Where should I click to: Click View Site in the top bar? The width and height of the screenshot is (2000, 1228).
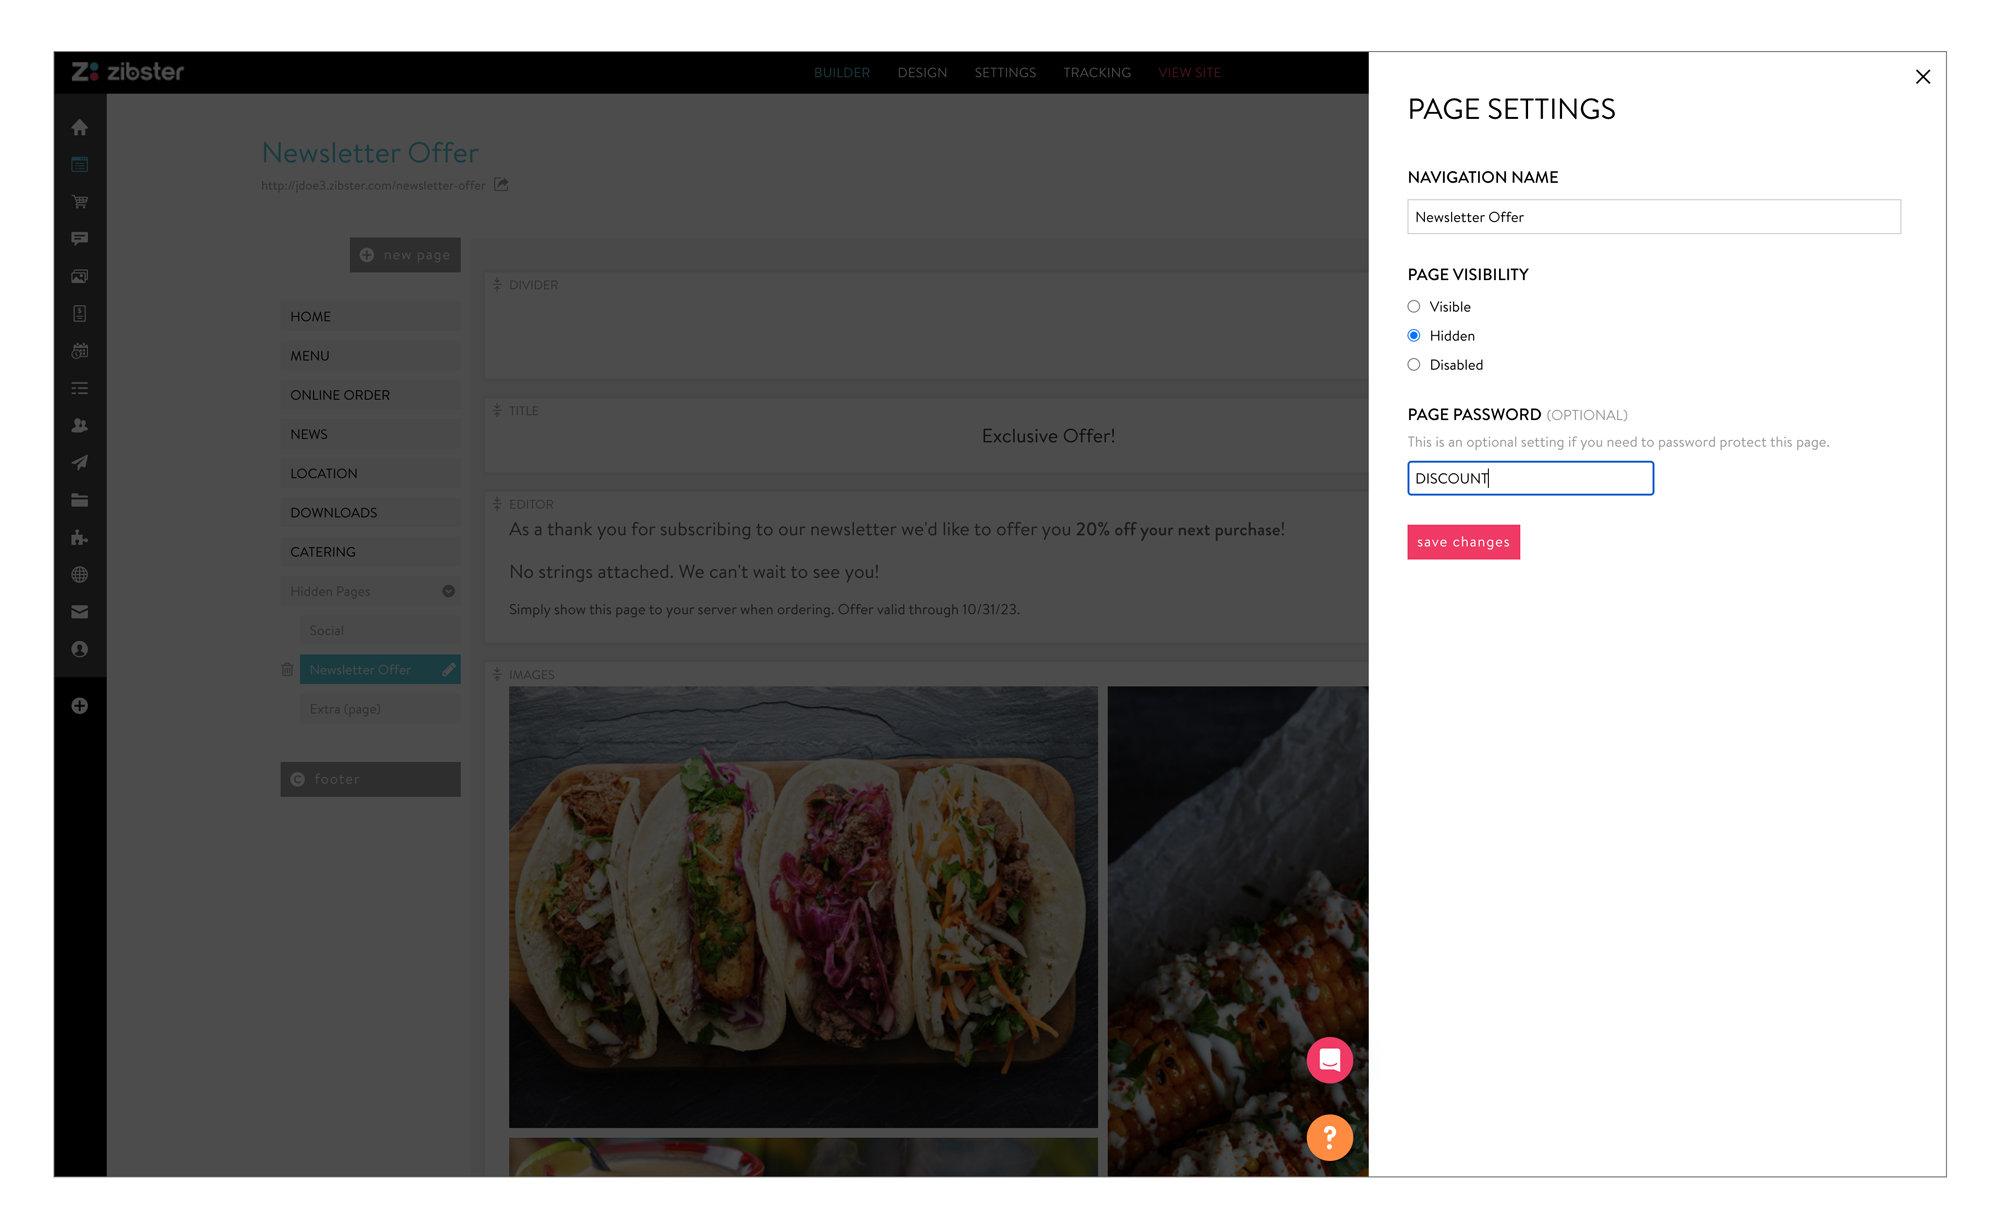1190,73
